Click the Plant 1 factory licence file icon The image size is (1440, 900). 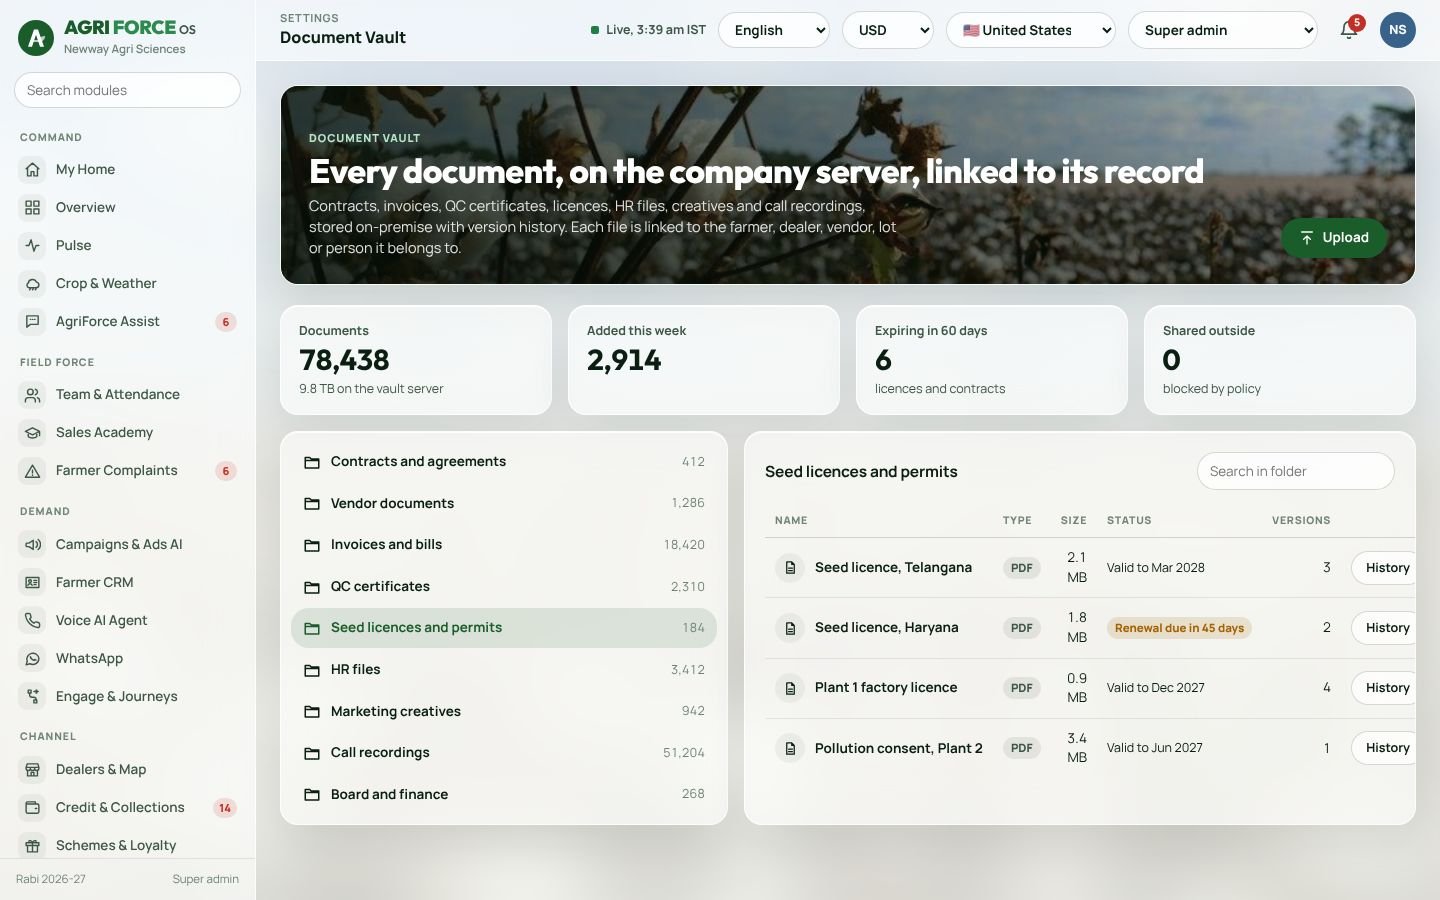(x=790, y=687)
